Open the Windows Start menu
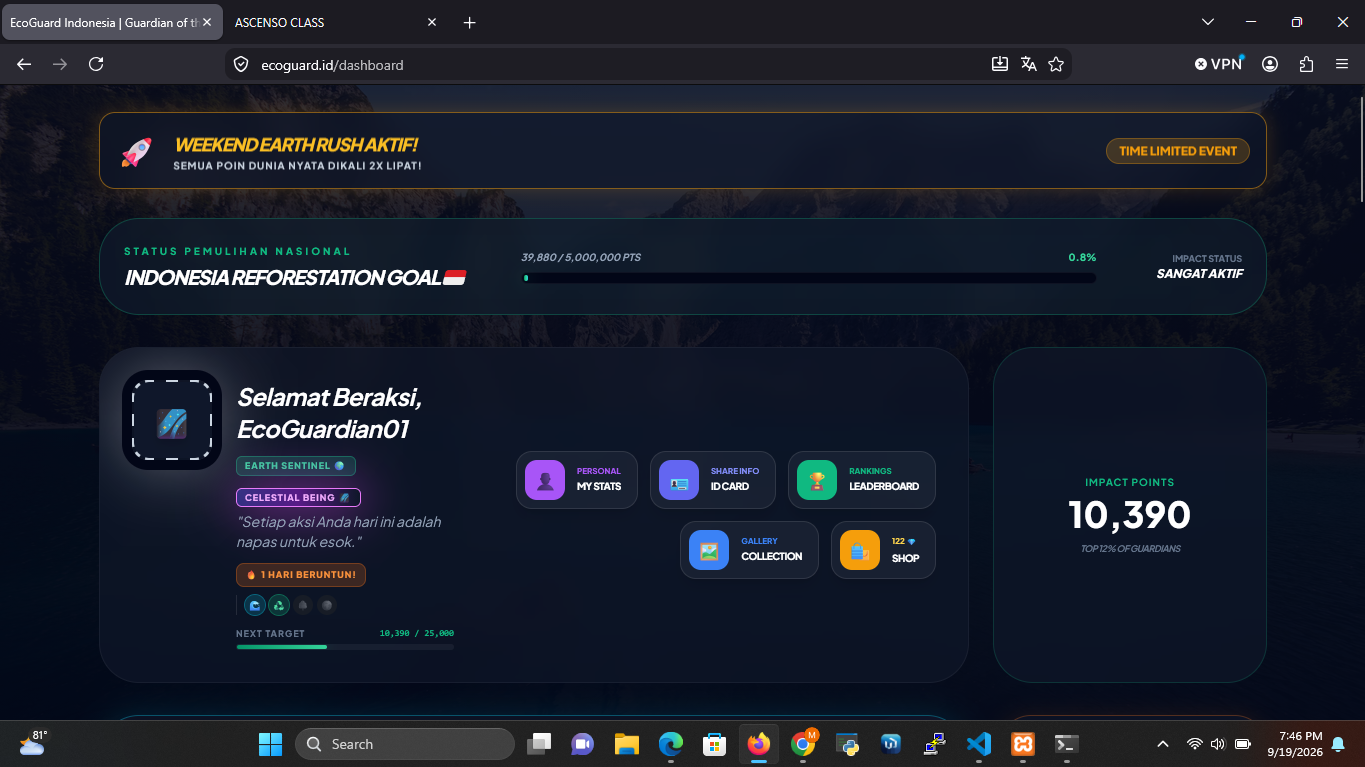 [x=270, y=744]
